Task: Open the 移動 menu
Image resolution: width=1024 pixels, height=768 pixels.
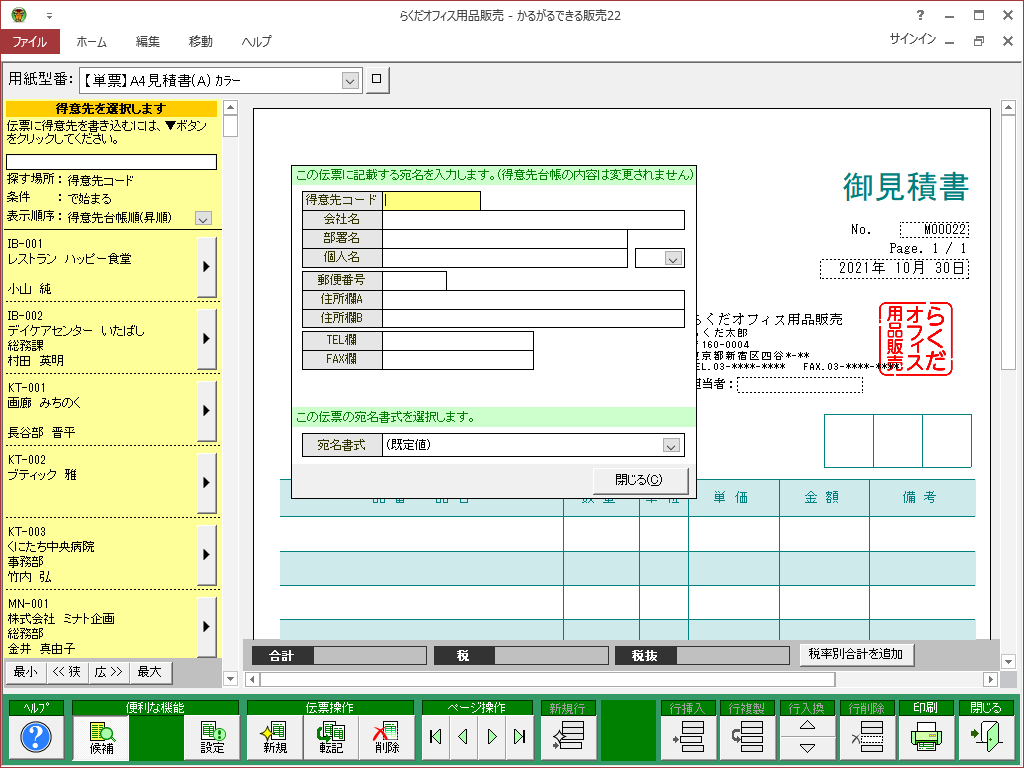Action: tap(200, 41)
